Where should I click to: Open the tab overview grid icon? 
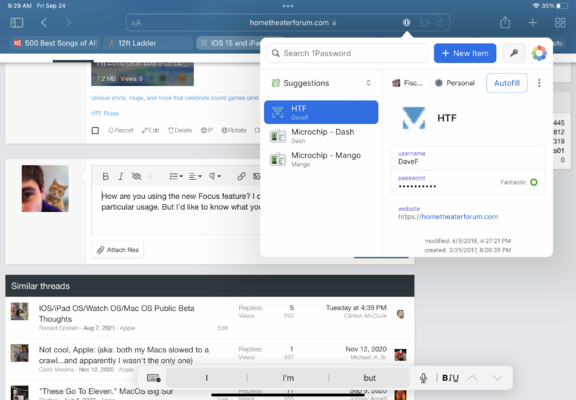click(560, 23)
